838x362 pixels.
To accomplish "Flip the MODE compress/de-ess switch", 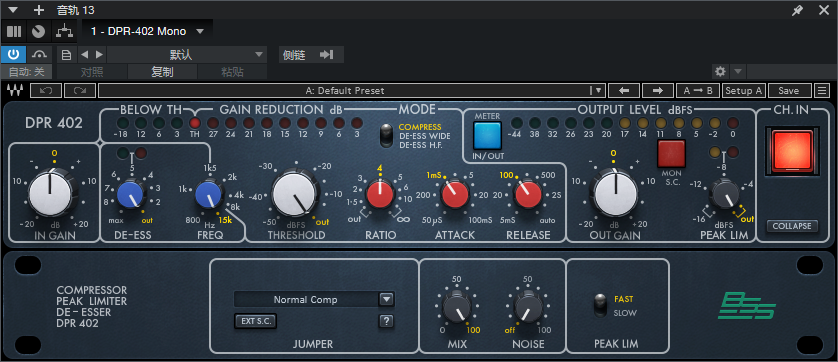I will [x=385, y=136].
